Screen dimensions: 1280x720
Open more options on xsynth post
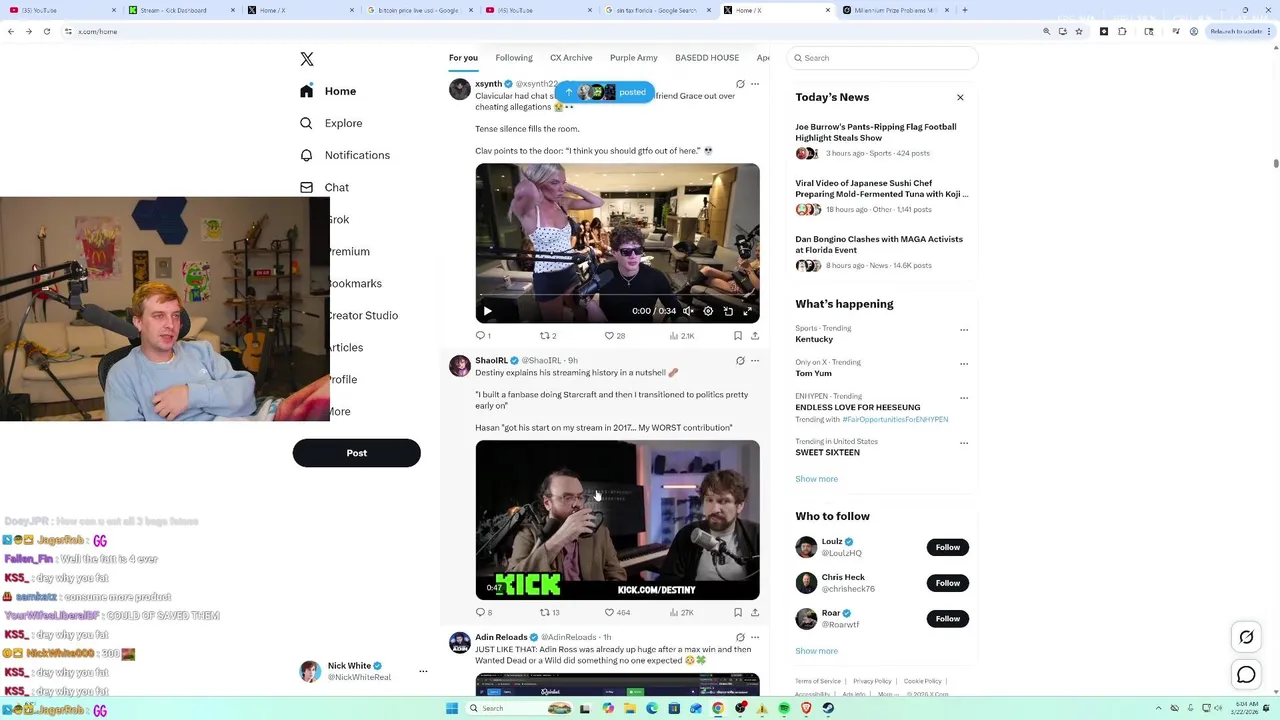[x=755, y=84]
